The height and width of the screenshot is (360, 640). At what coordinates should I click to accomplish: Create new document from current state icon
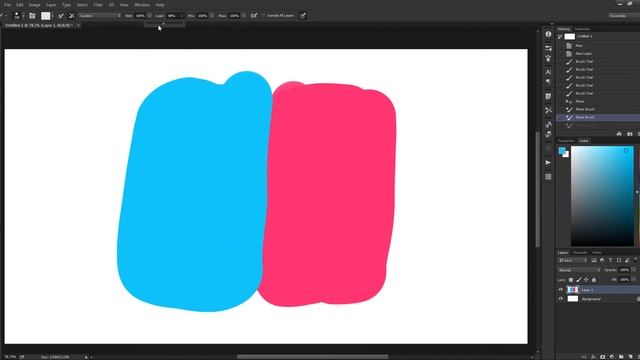tap(619, 134)
